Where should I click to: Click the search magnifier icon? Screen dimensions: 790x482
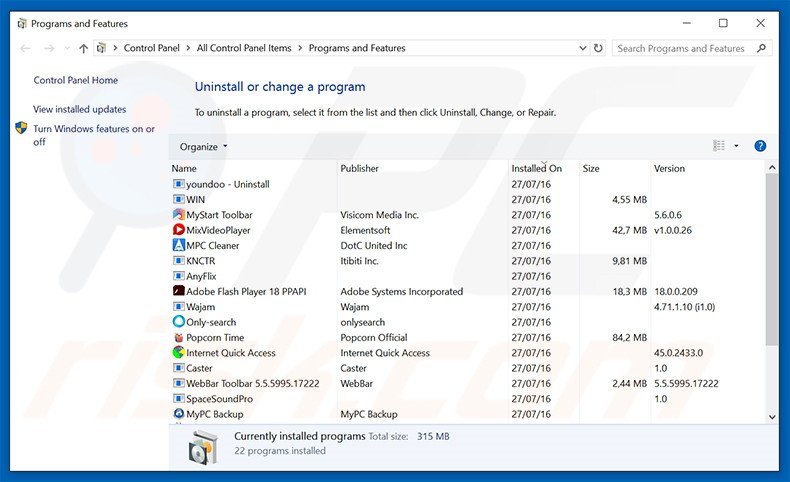[761, 48]
